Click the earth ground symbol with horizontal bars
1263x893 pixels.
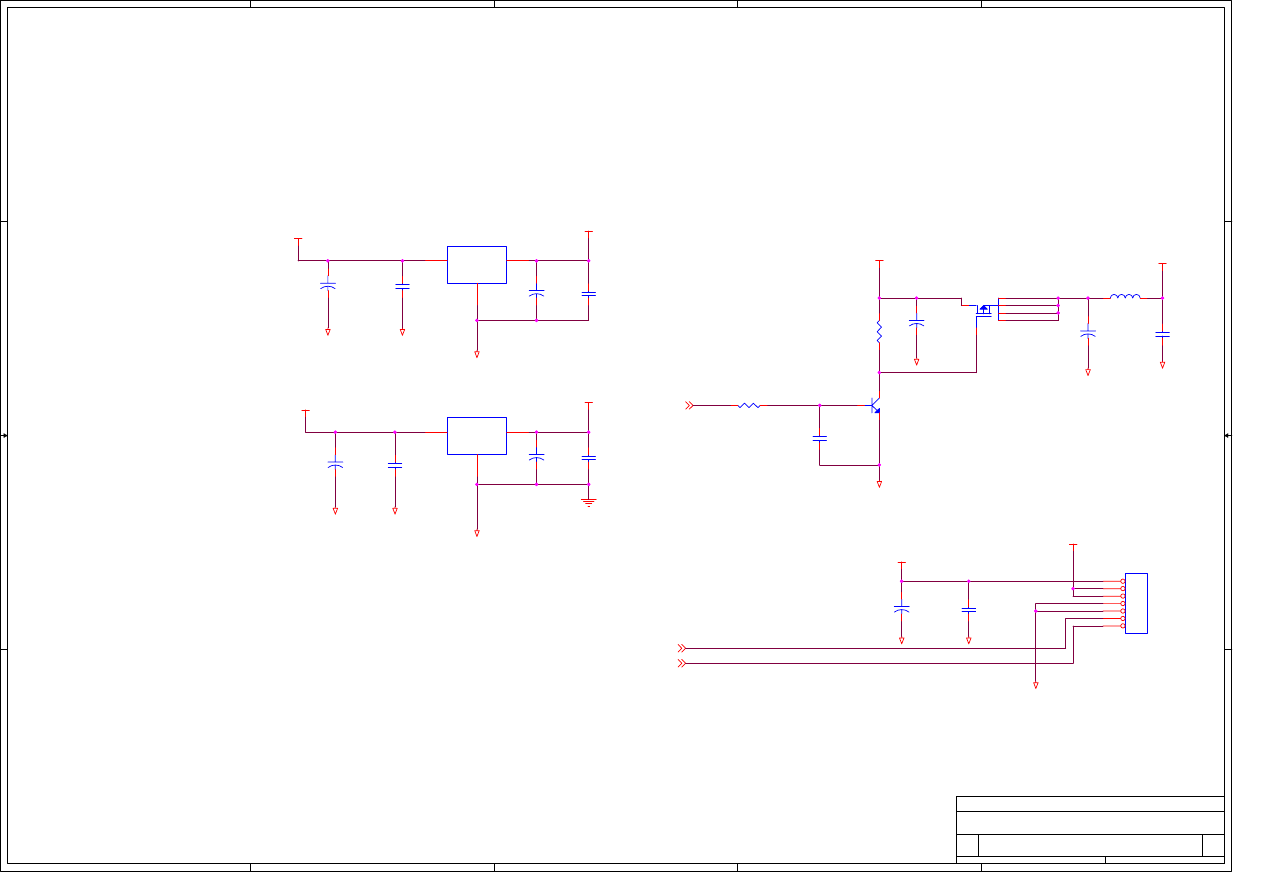589,502
